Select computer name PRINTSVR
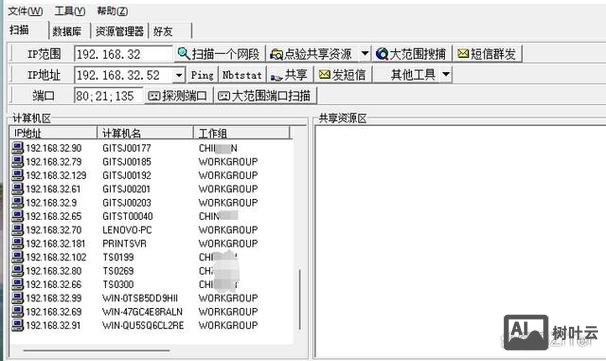Viewport: 606px width, 361px height. click(x=124, y=244)
